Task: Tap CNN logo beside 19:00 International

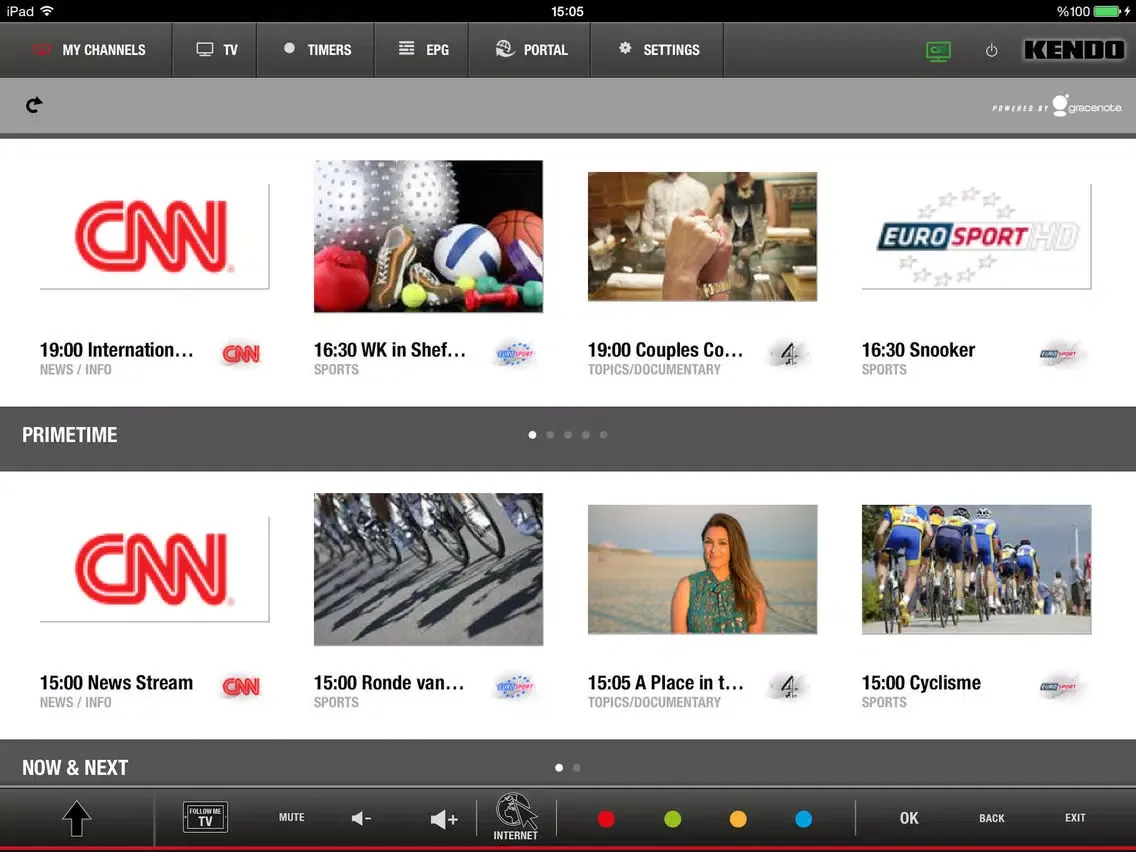Action: pyautogui.click(x=241, y=354)
